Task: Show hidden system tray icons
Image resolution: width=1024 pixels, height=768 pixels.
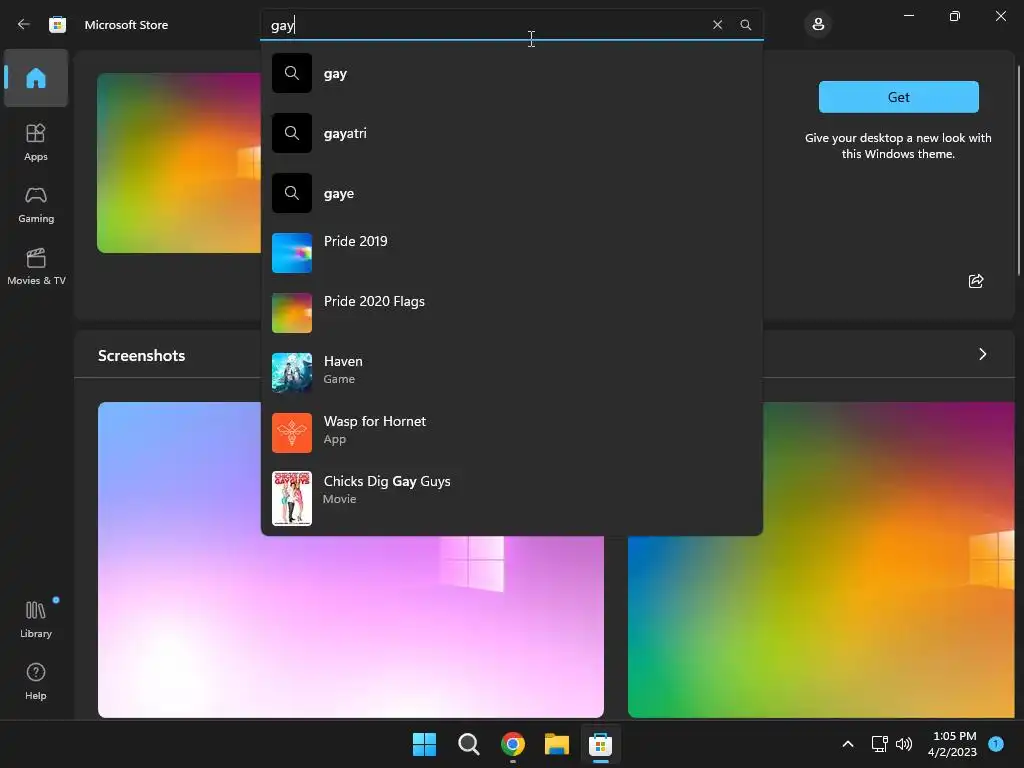Action: pos(848,744)
